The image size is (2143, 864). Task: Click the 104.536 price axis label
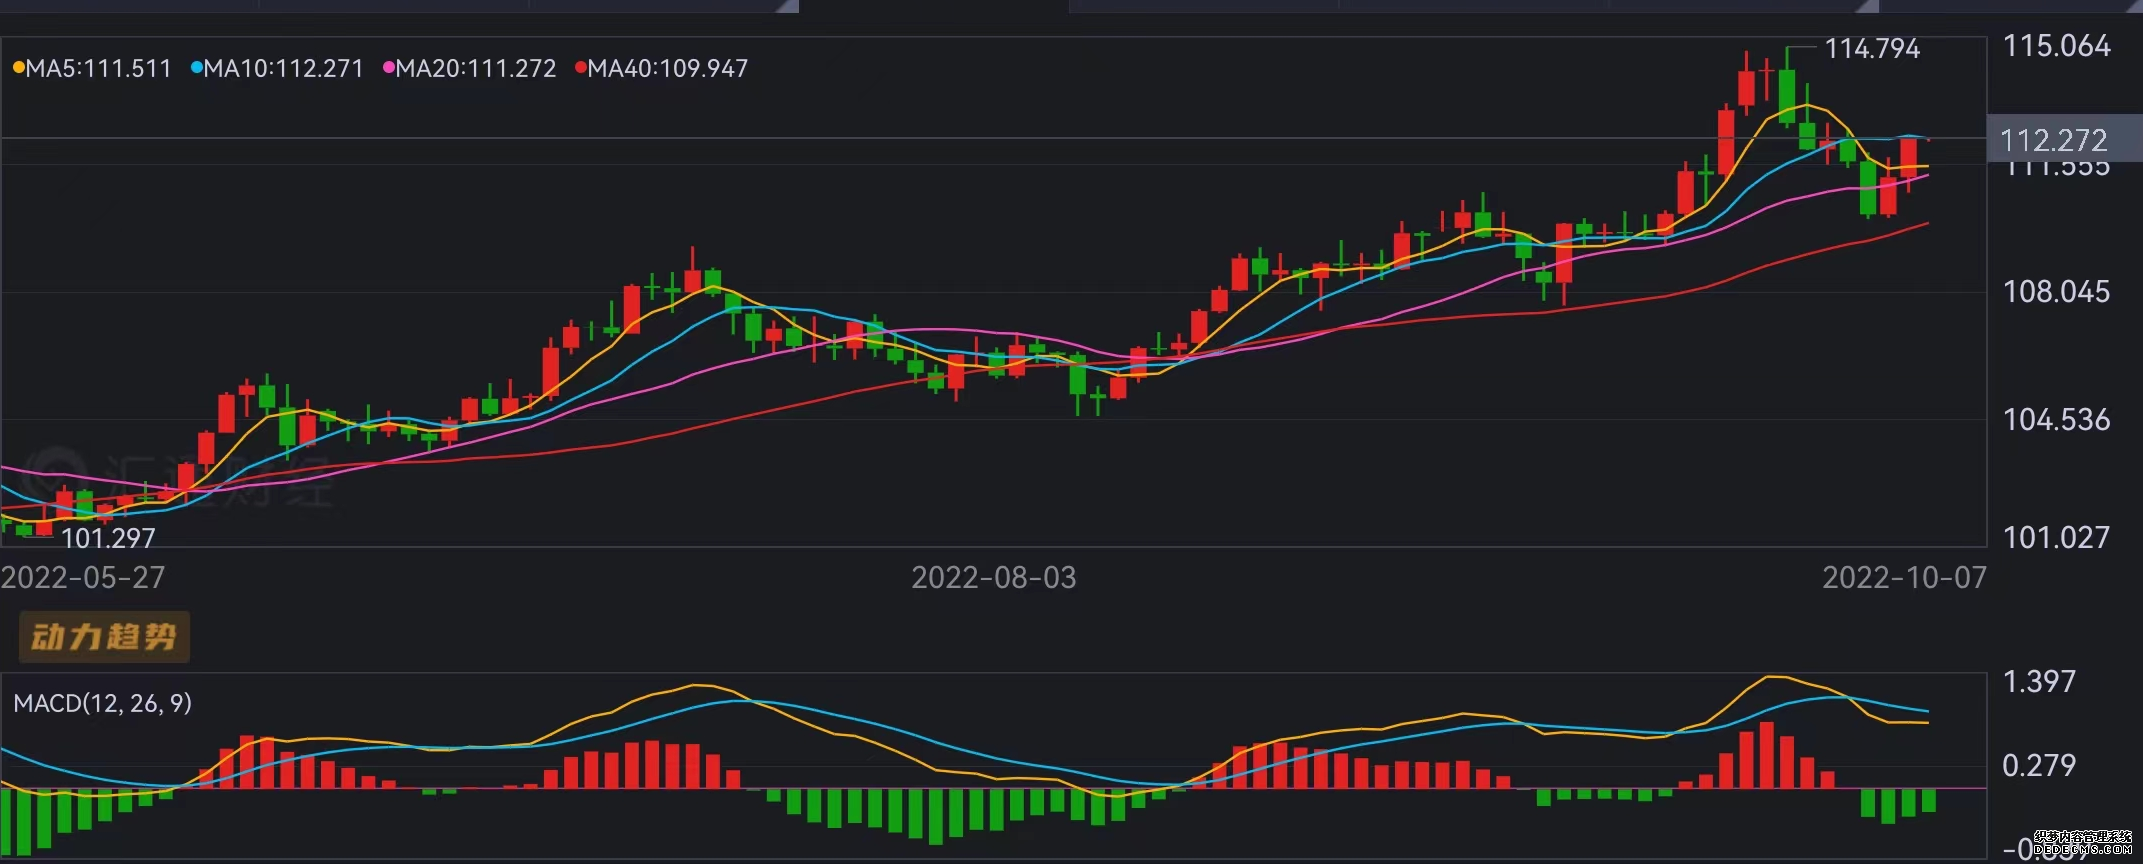point(2056,419)
